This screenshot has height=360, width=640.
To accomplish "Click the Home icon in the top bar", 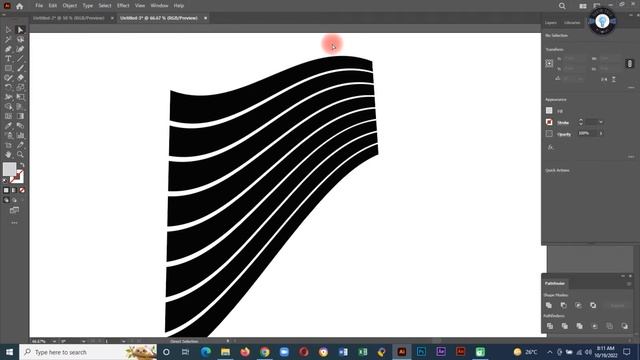I will pos(20,6).
